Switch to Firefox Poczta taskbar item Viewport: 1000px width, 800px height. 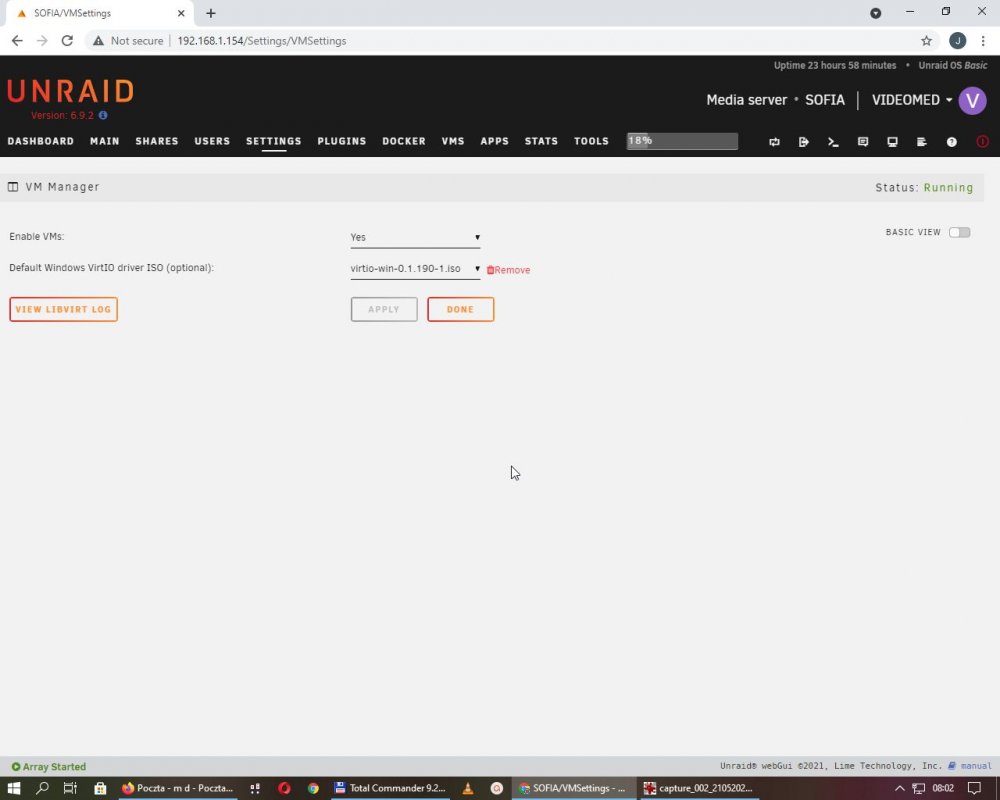[178, 788]
